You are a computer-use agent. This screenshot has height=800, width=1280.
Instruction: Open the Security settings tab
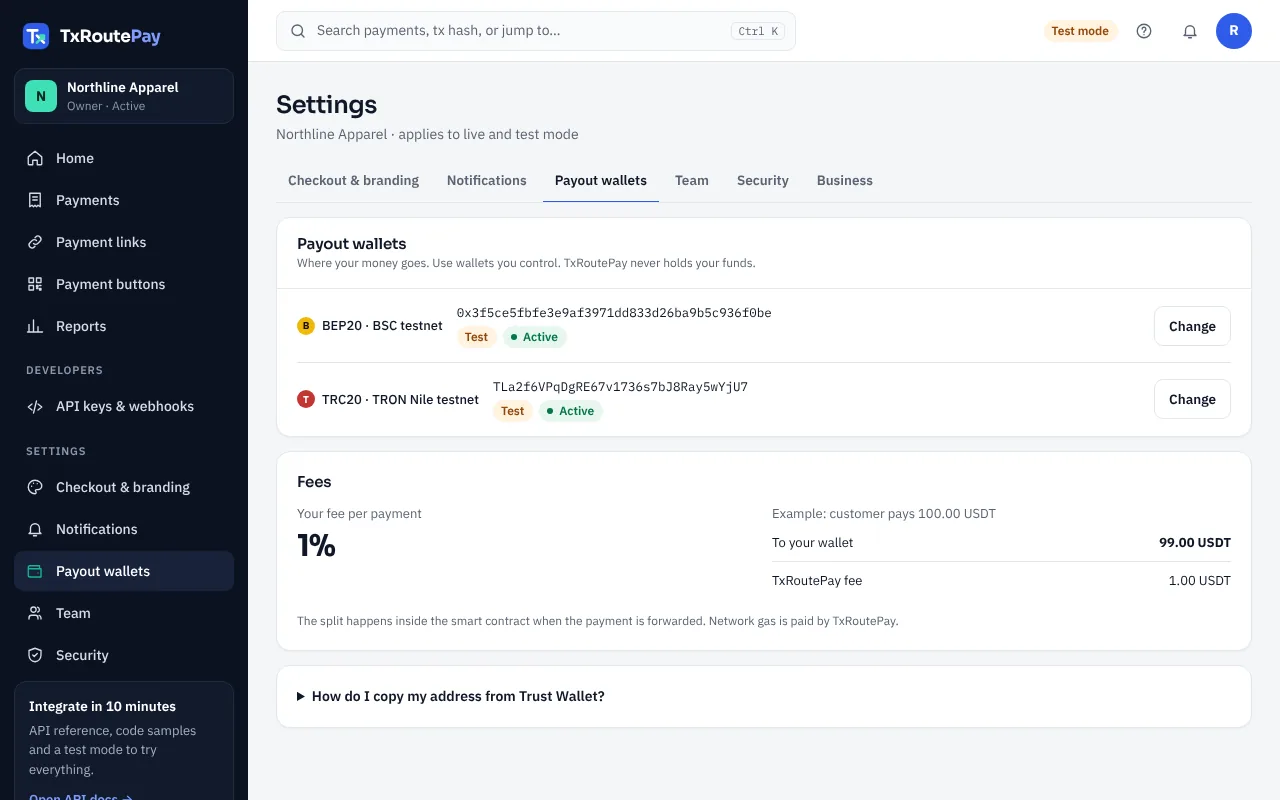(x=763, y=181)
